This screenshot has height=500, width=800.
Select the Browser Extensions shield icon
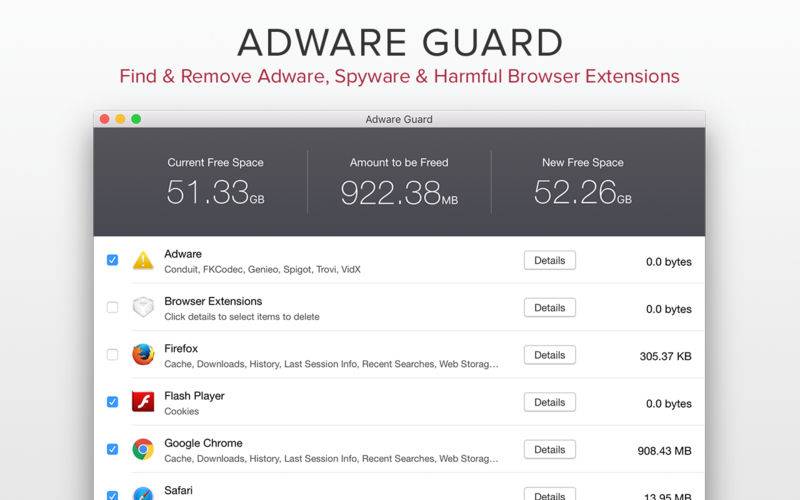click(143, 307)
